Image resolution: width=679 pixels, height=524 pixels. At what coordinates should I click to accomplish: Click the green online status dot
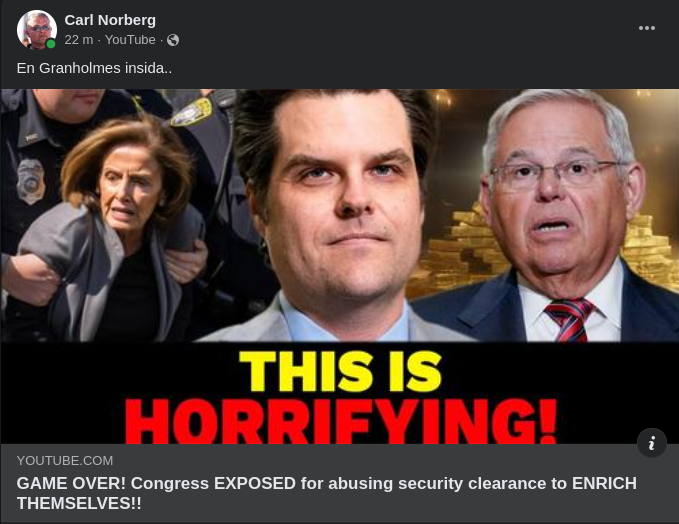[x=51, y=44]
